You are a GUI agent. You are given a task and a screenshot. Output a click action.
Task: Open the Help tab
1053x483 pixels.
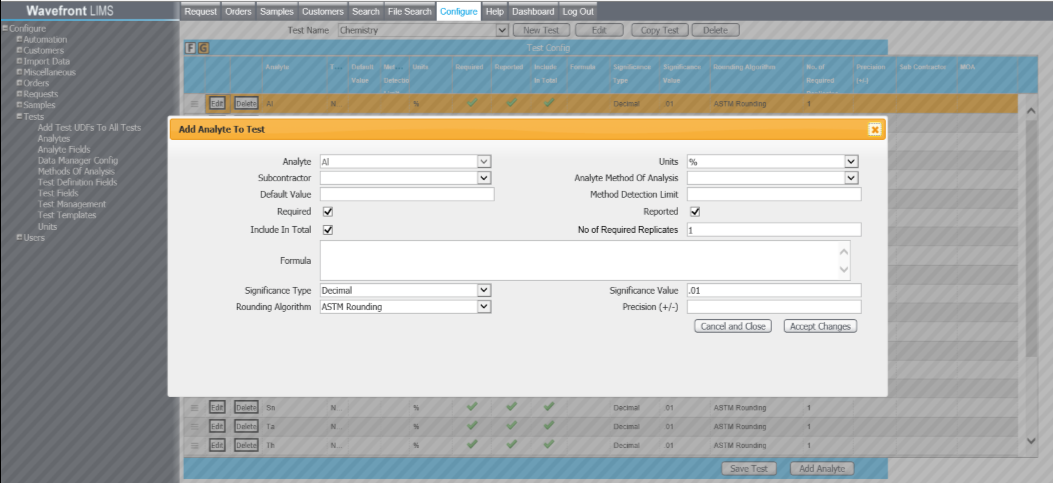(494, 11)
